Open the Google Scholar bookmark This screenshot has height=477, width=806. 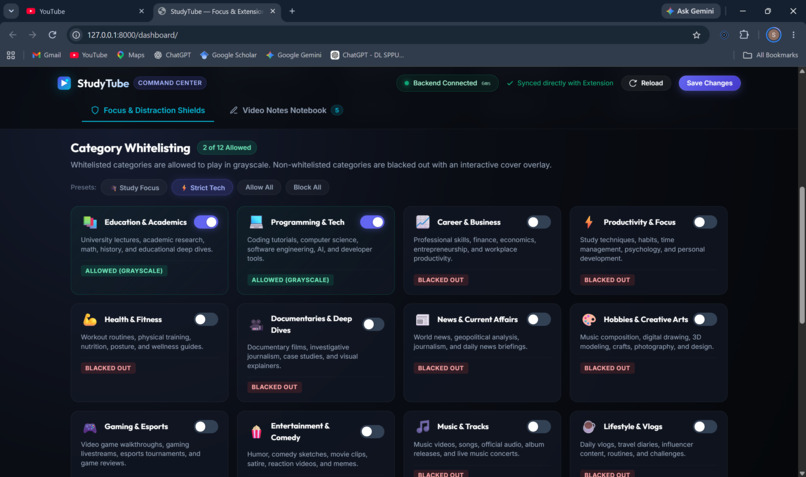tap(228, 55)
